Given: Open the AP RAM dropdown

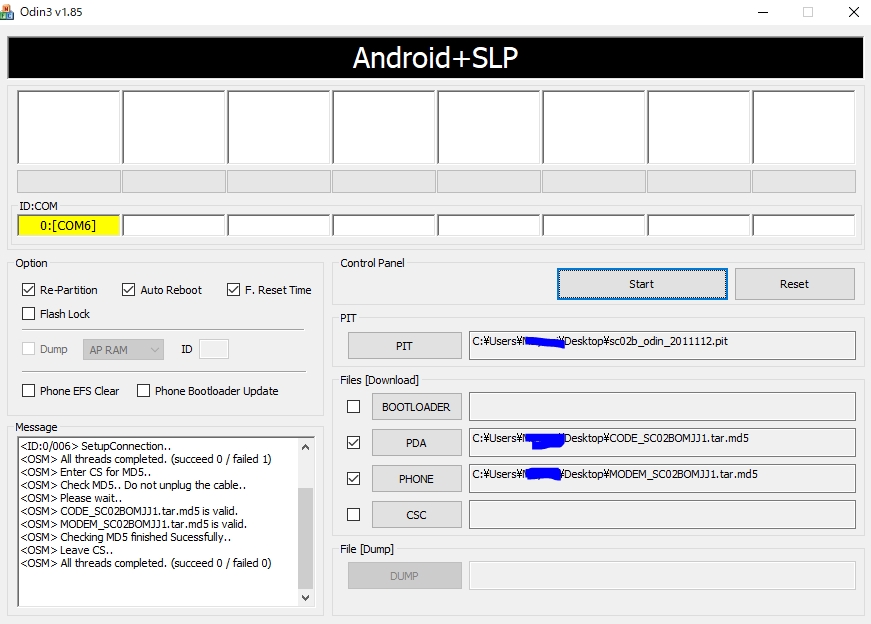Looking at the screenshot, I should 123,350.
